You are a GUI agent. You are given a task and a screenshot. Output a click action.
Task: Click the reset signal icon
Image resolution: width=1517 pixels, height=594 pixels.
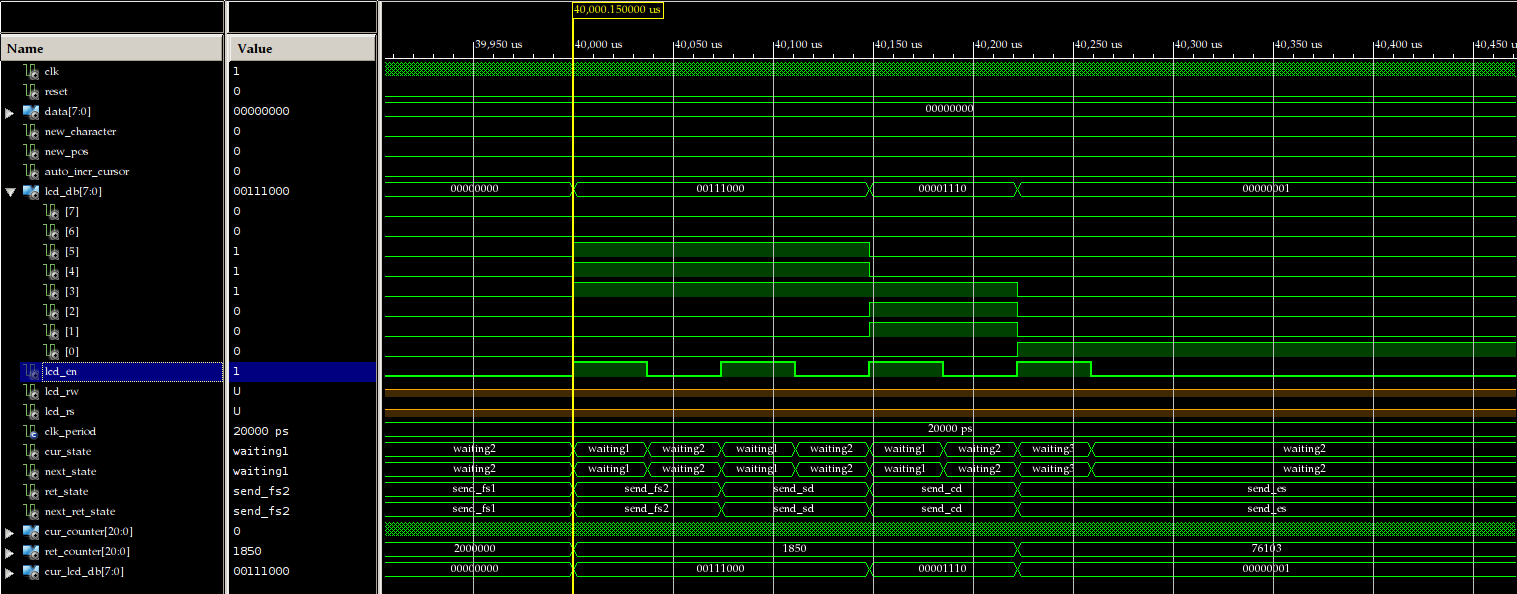30,91
